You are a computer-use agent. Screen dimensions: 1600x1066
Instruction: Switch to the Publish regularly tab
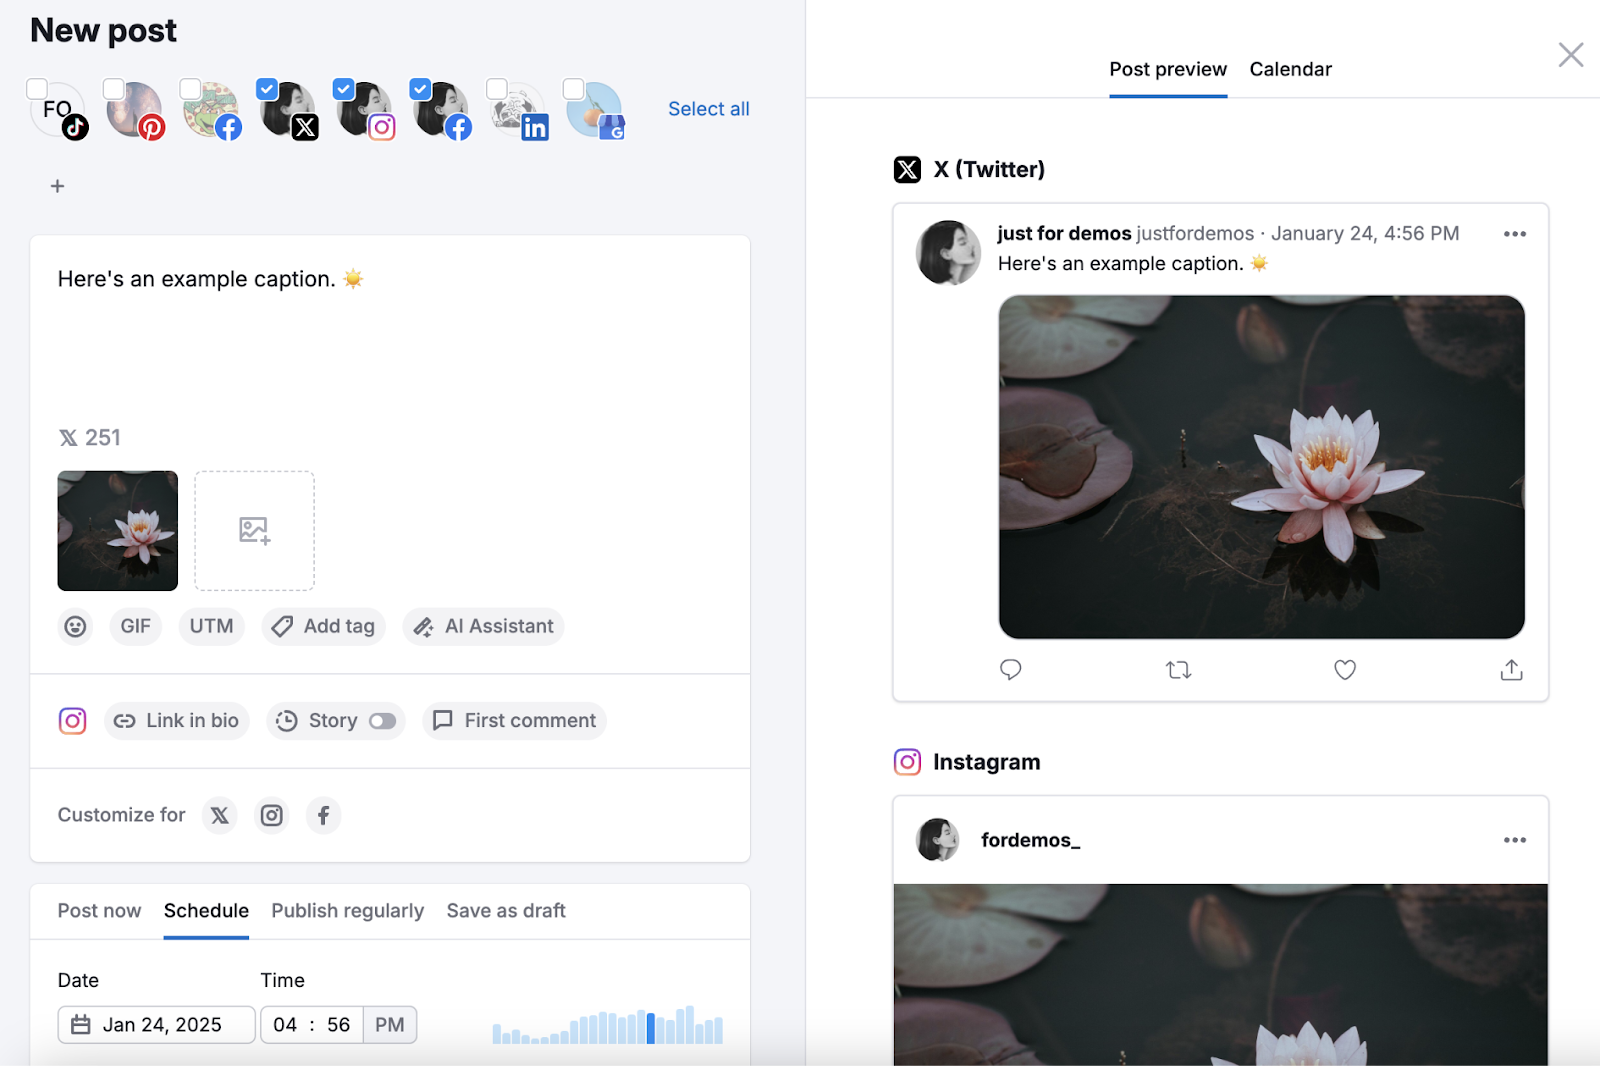(x=347, y=910)
